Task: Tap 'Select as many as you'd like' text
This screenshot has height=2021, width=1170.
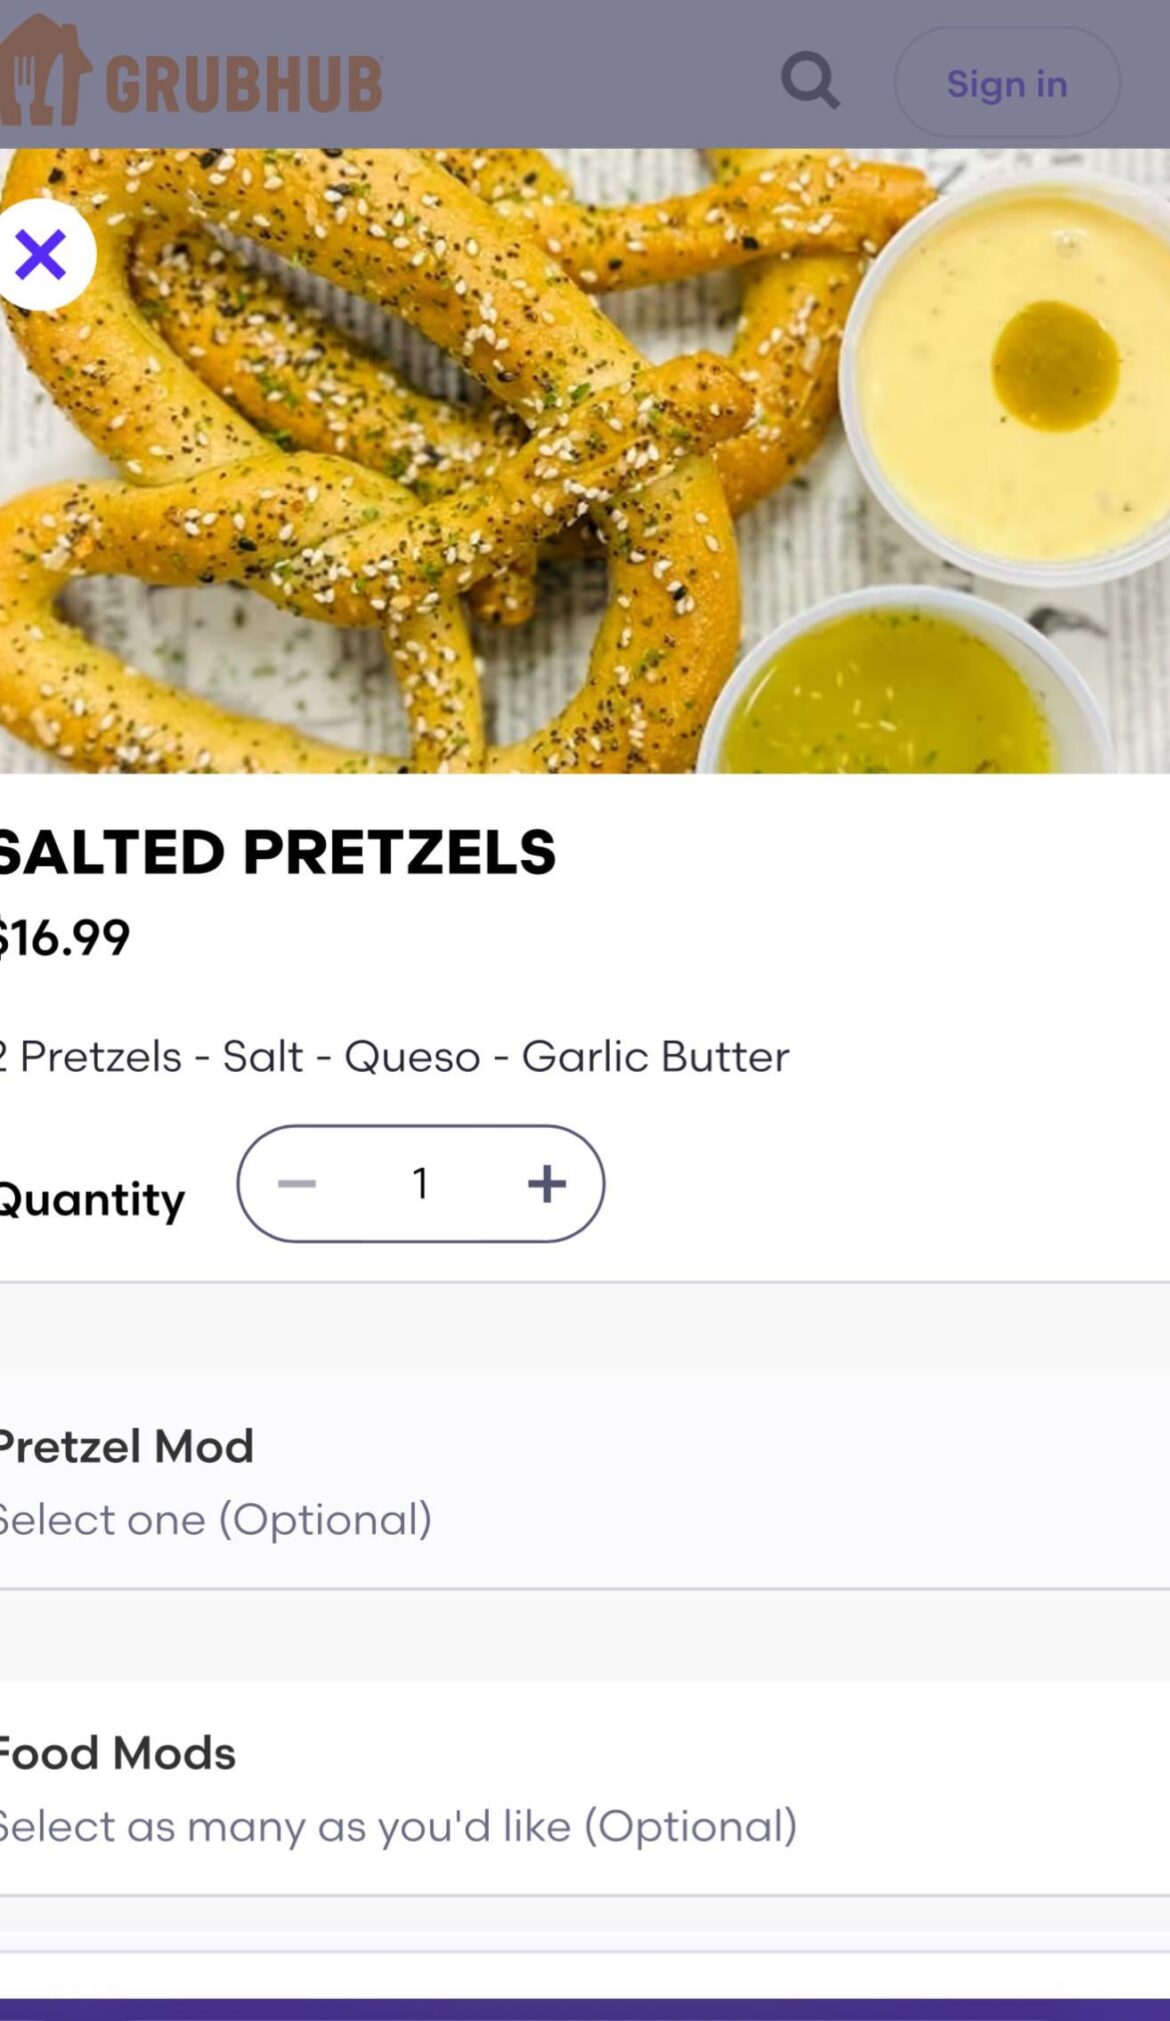Action: point(398,1827)
